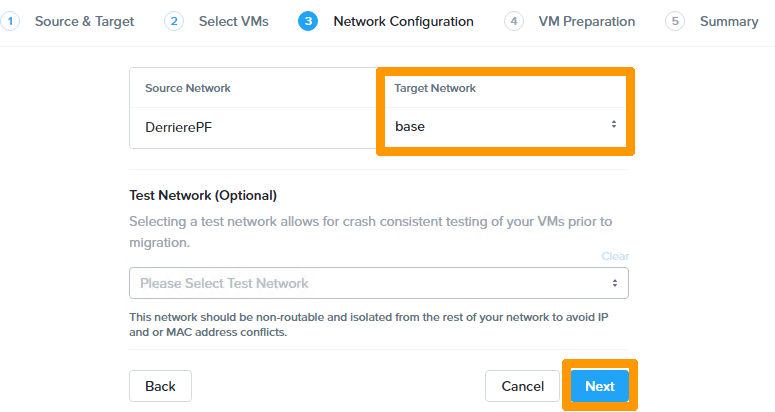Click the step 1 circle icon

pos(10,21)
